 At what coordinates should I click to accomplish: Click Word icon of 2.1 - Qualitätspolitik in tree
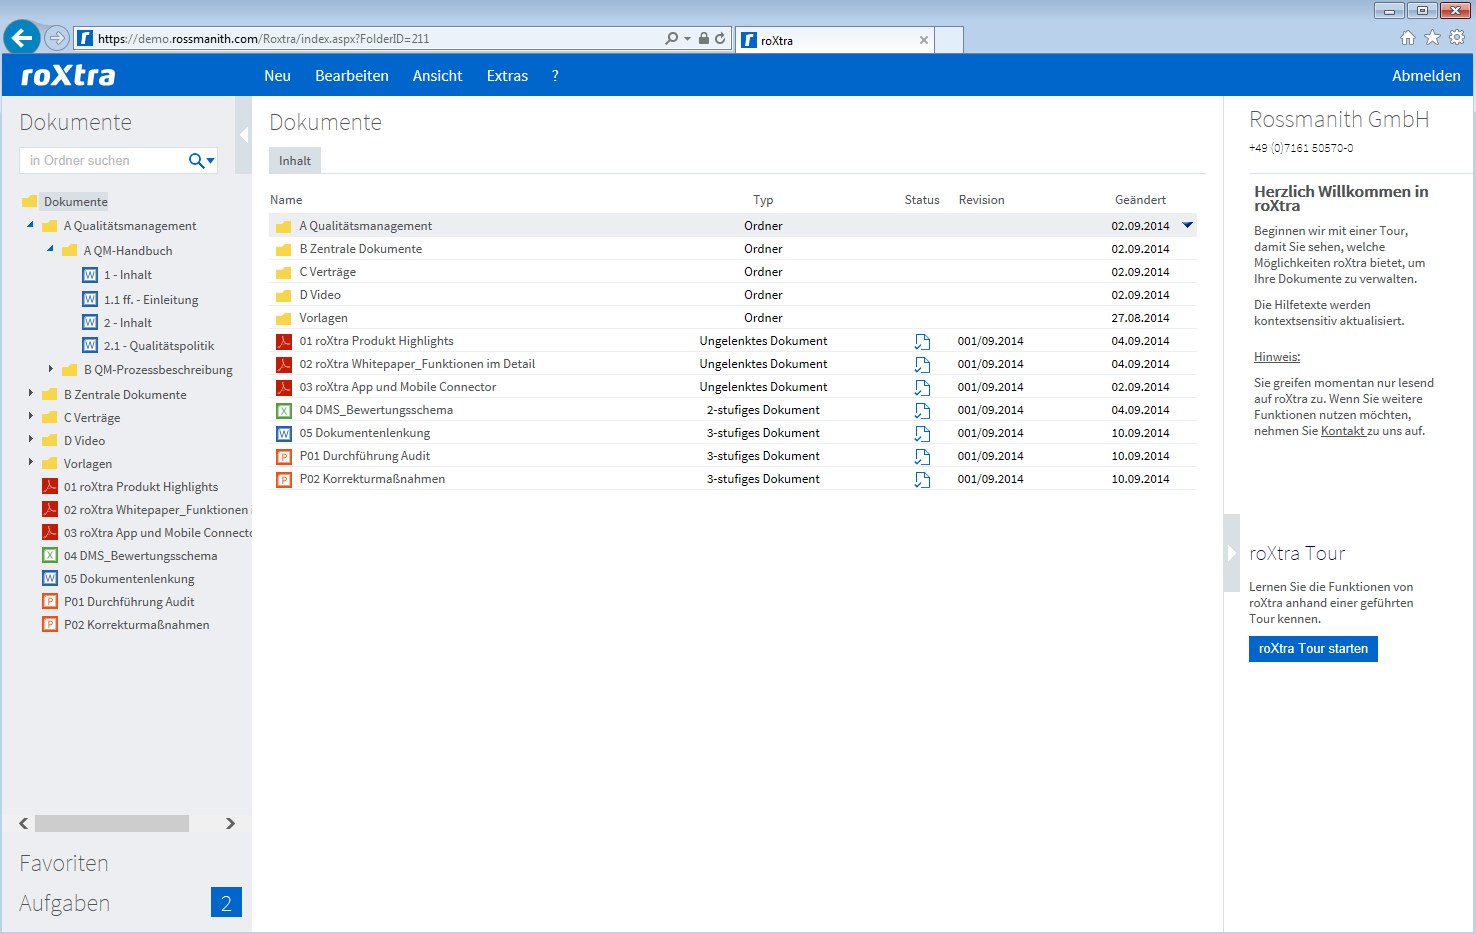tap(90, 346)
